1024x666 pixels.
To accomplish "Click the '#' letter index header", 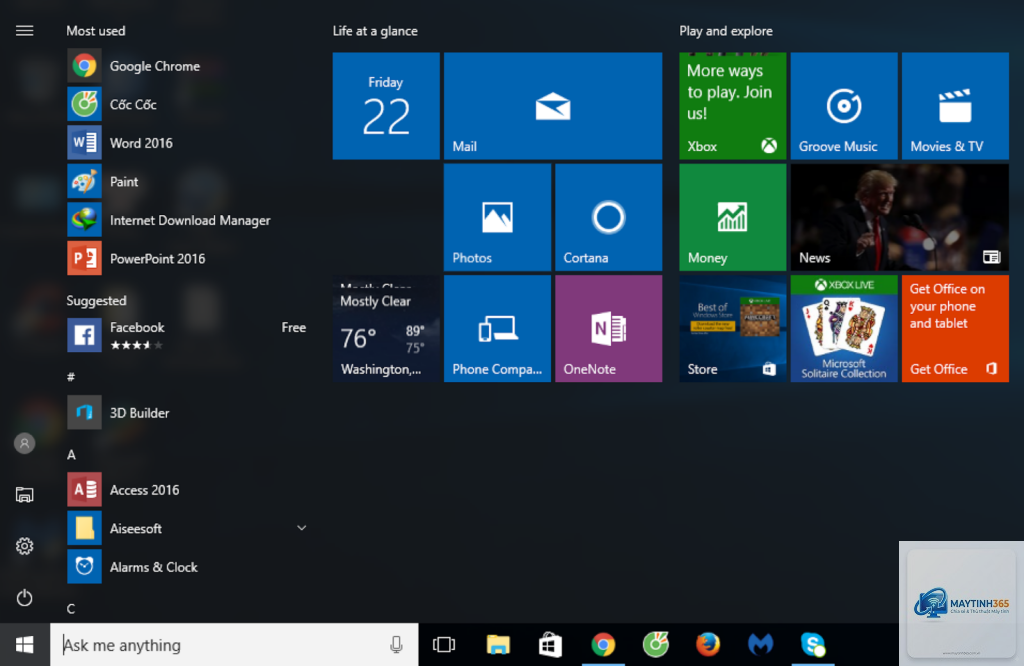I will [71, 377].
